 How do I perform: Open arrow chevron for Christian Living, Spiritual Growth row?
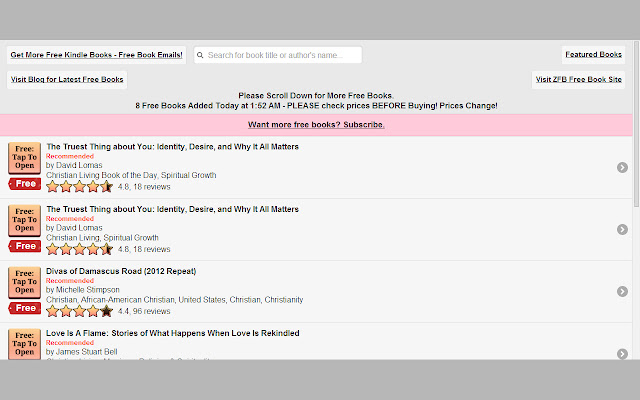tap(622, 229)
